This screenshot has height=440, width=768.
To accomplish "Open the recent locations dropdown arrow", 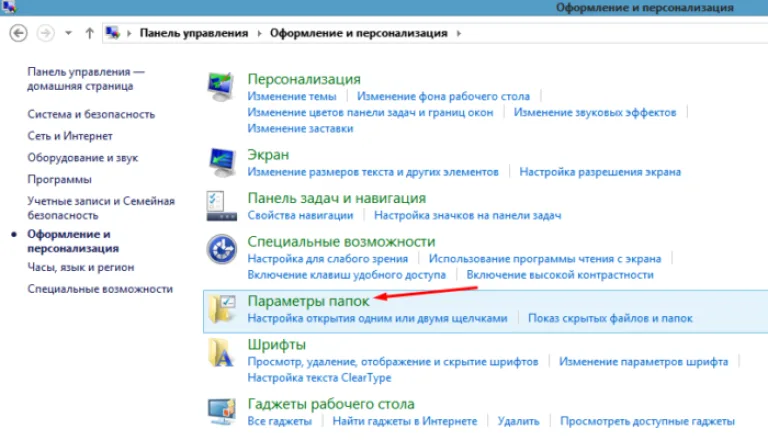I will [69, 33].
